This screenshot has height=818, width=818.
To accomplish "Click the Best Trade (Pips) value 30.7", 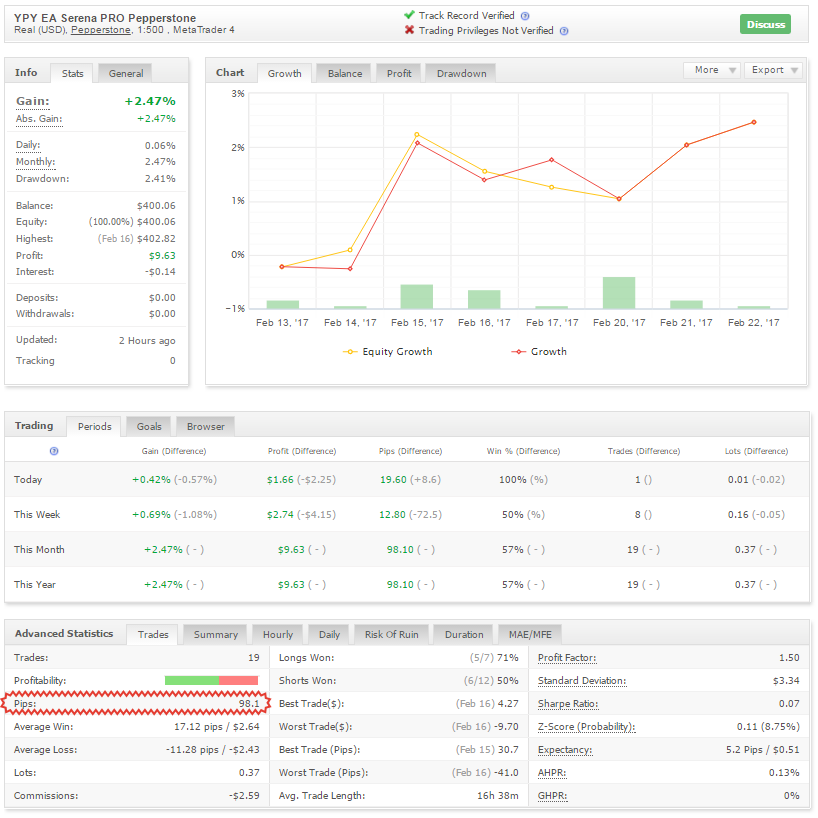I will coord(508,750).
